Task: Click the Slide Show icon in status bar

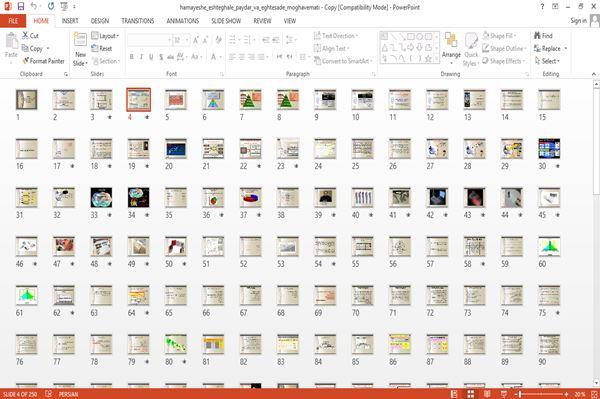Action: [x=504, y=394]
